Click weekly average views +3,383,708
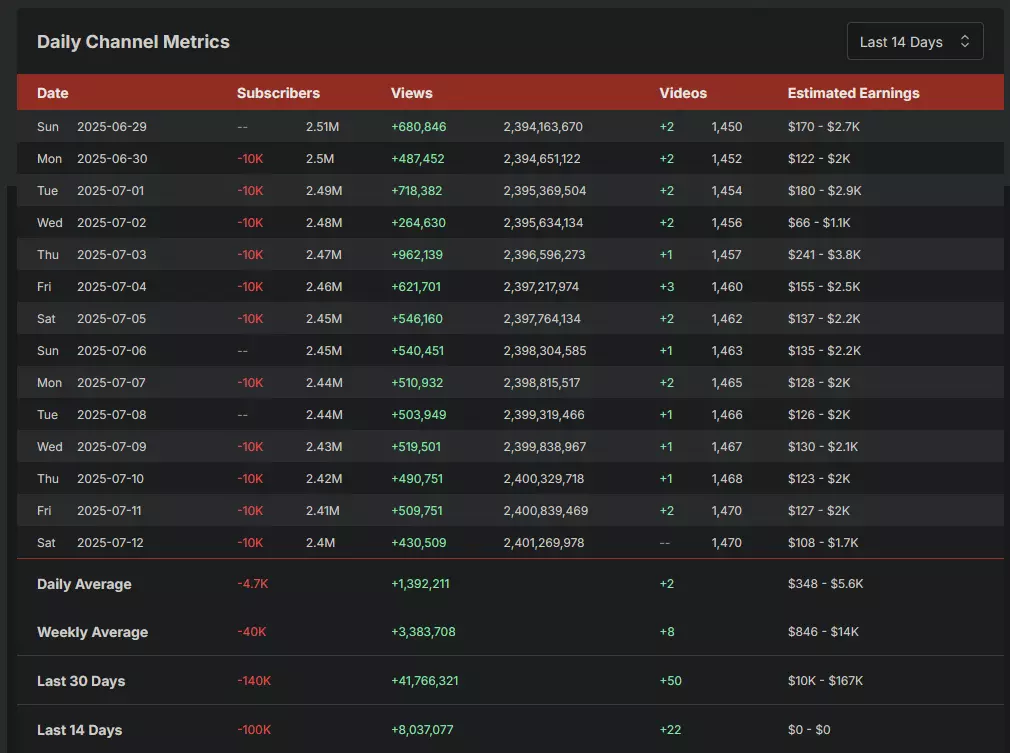 423,631
